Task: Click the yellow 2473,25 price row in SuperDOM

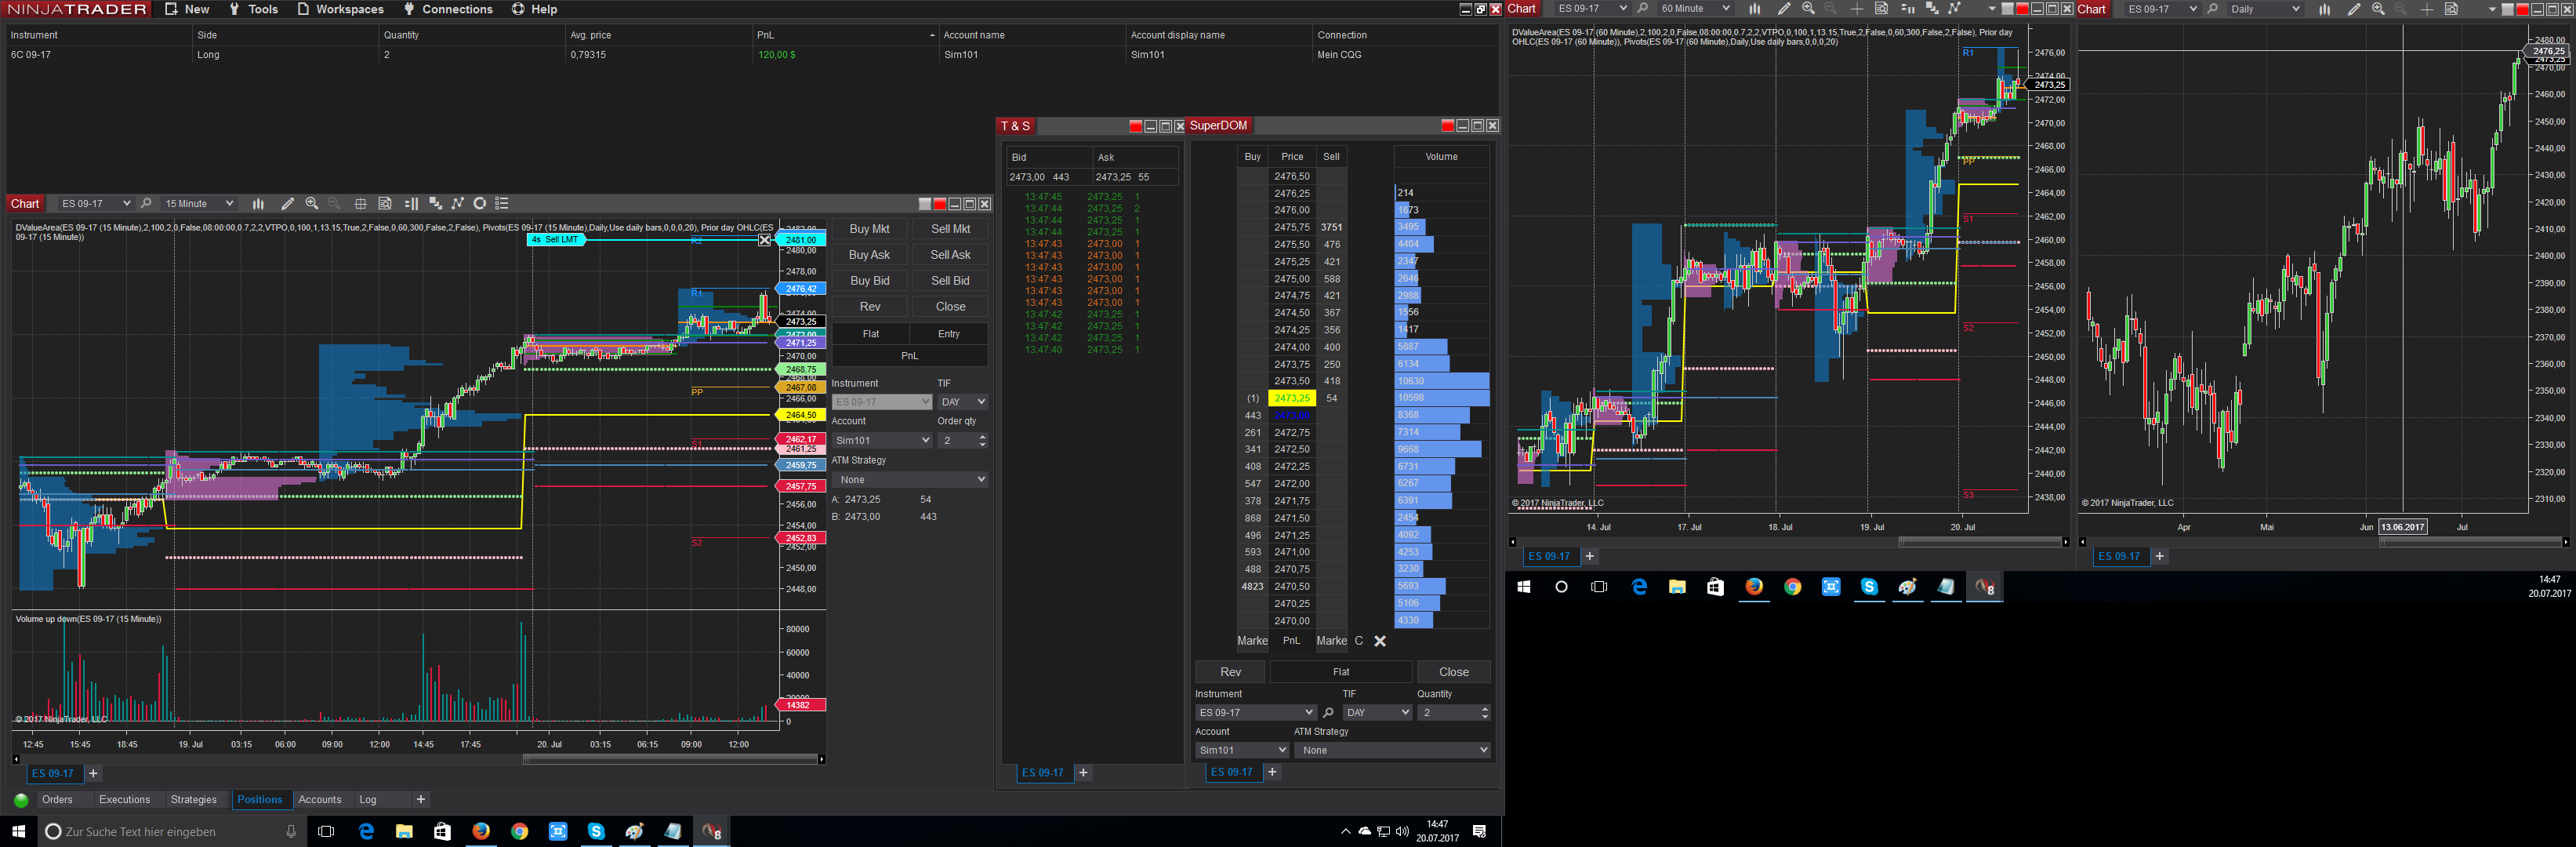Action: coord(1292,398)
